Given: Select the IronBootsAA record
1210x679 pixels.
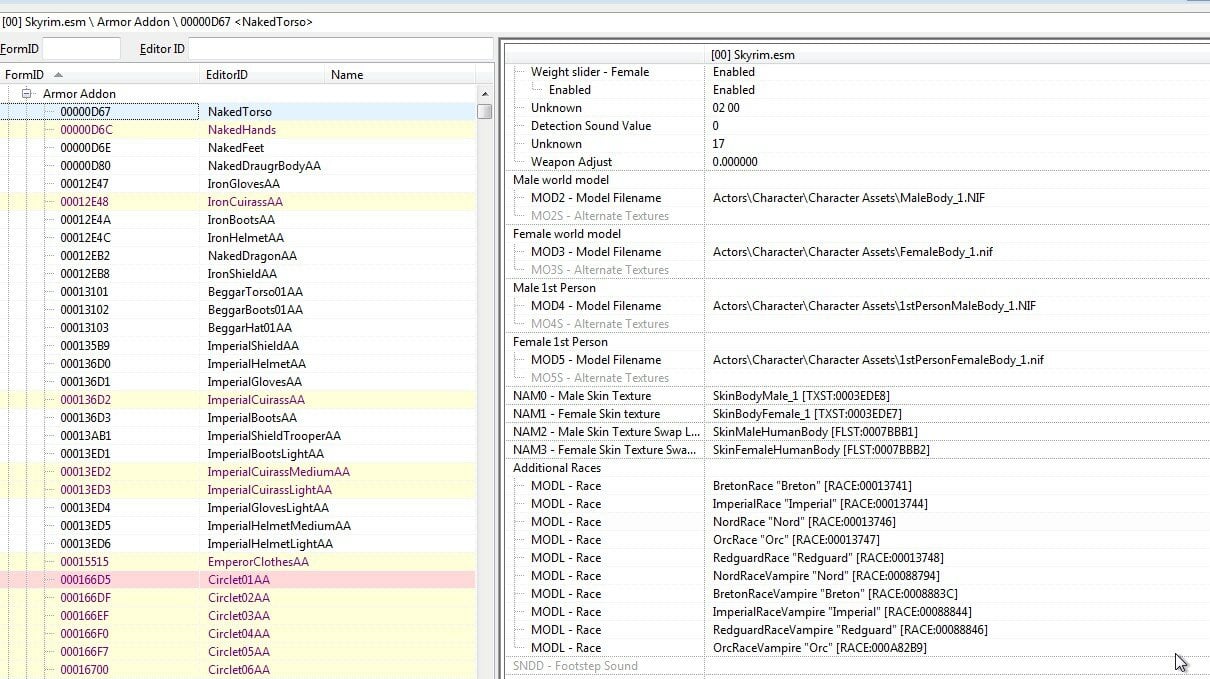Looking at the screenshot, I should (238, 220).
